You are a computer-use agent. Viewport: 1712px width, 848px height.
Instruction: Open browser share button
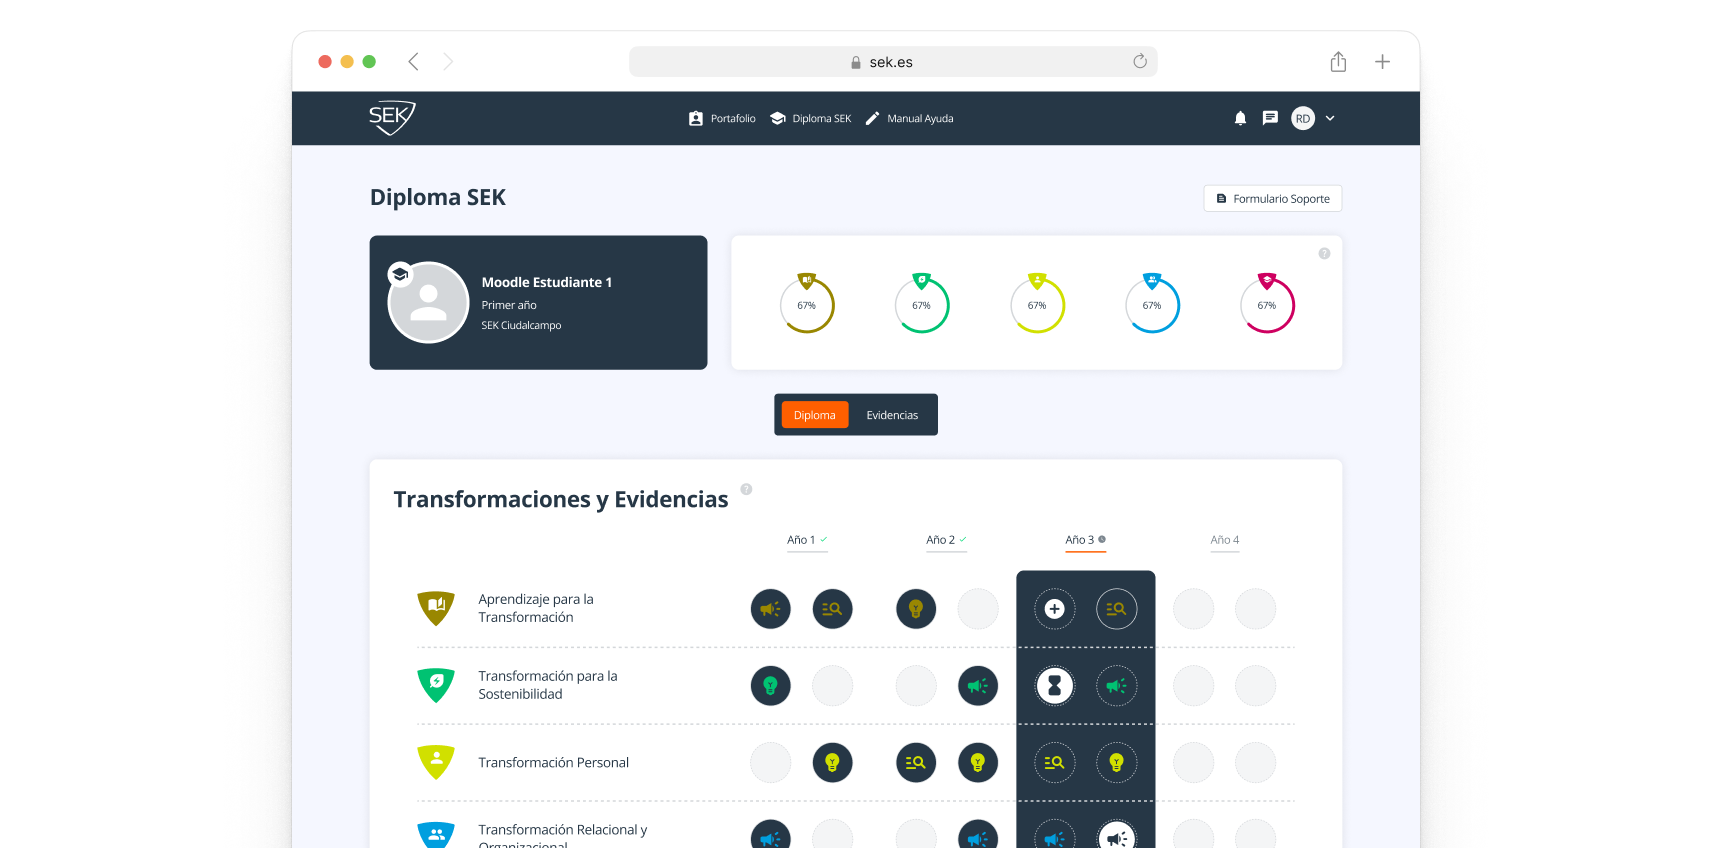click(1338, 62)
